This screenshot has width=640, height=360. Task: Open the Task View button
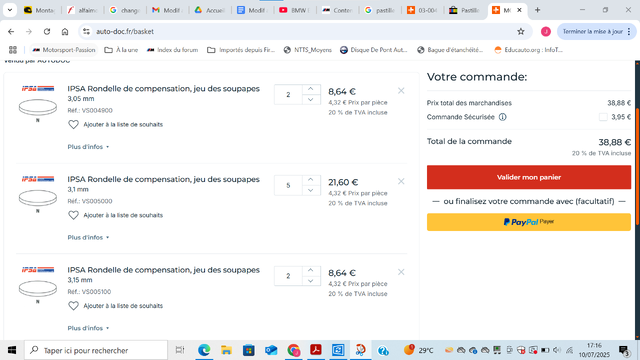(x=180, y=350)
